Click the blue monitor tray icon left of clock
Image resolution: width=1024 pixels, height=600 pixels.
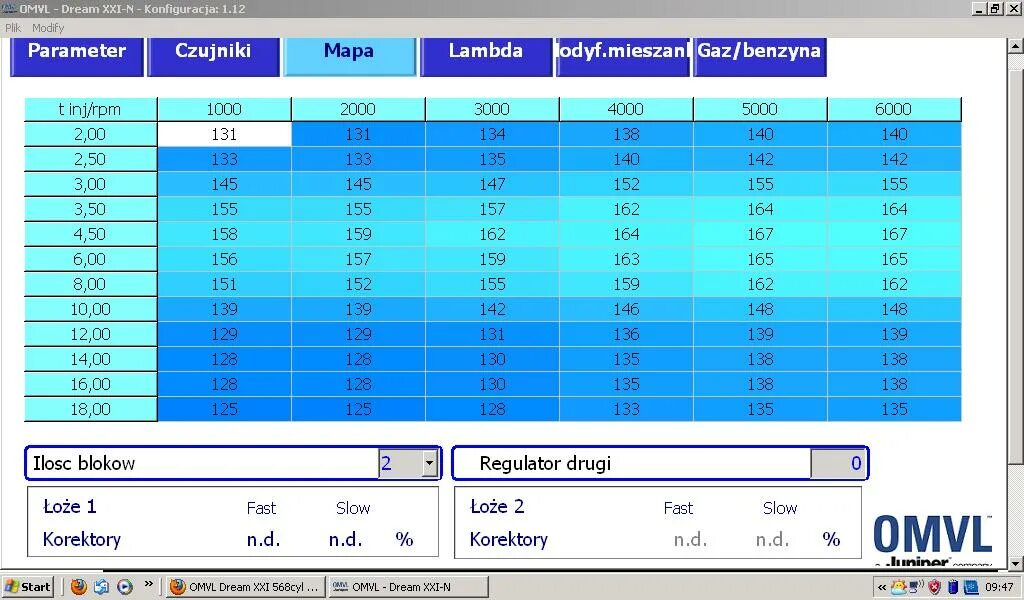click(971, 586)
